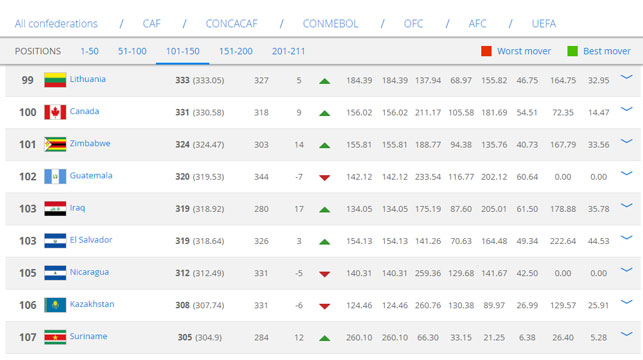Click the Nicaragua flag icon
This screenshot has height=360, width=643.
(55, 273)
